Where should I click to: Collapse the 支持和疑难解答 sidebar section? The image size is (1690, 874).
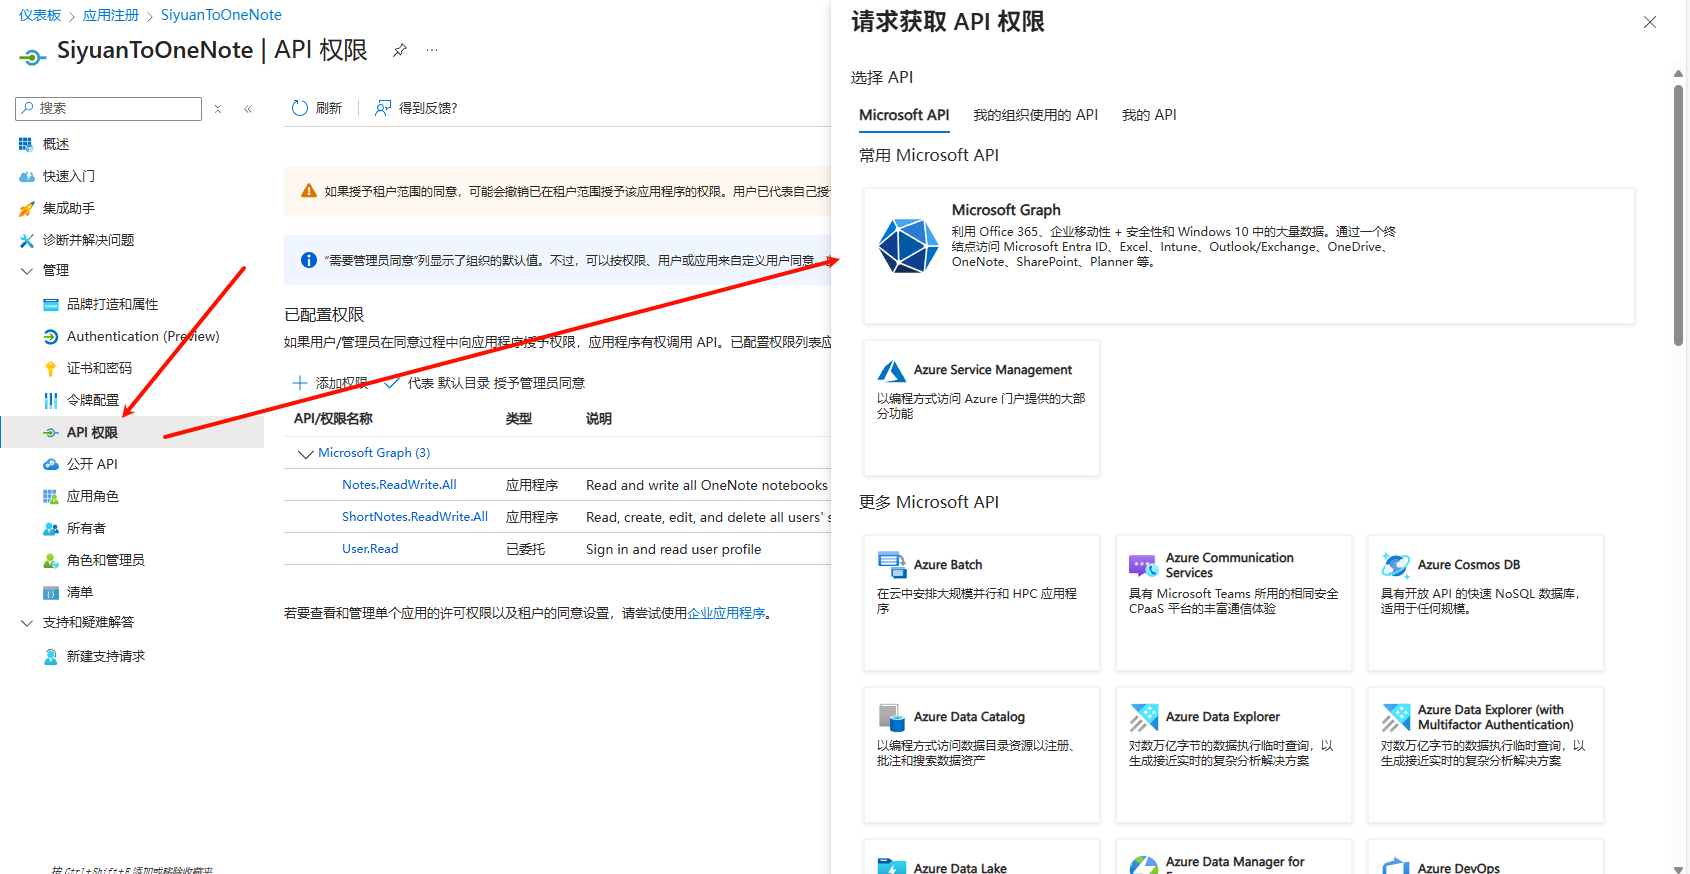tap(27, 622)
